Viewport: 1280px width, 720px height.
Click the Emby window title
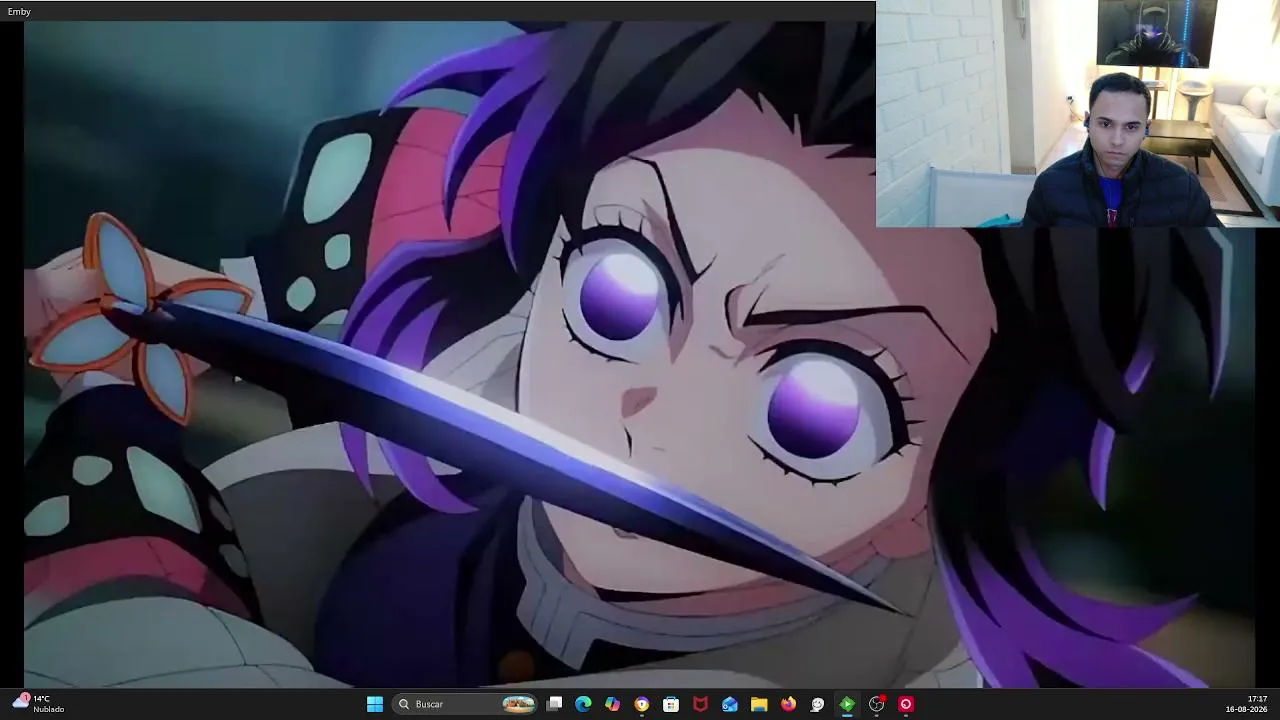point(19,11)
